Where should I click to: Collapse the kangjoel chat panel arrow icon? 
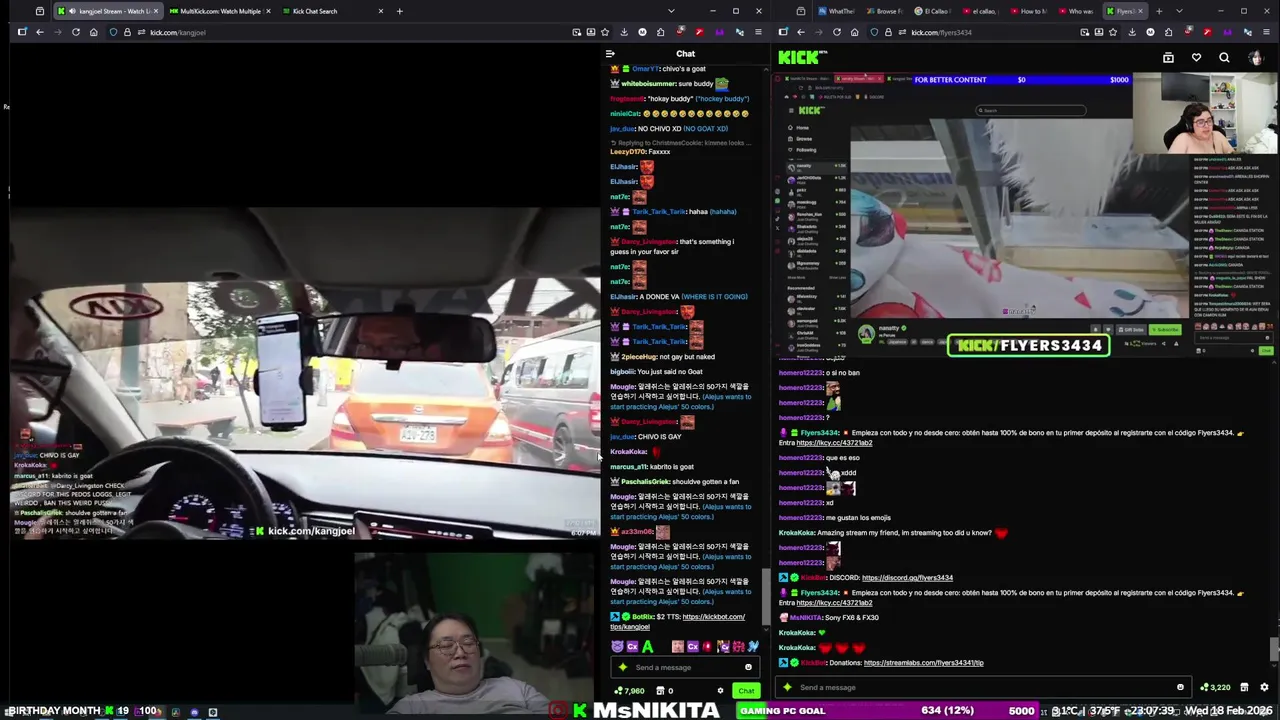(x=610, y=54)
